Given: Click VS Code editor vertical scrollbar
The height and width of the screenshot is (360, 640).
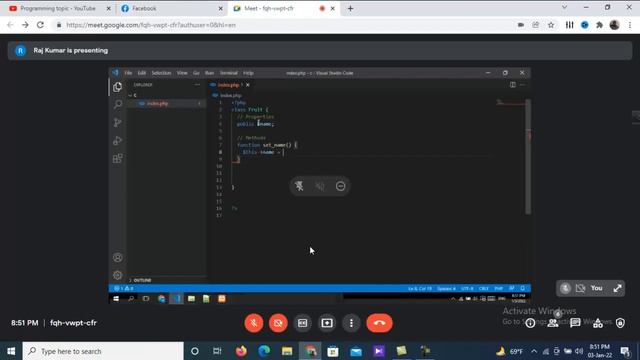Looking at the screenshot, I should [528, 156].
